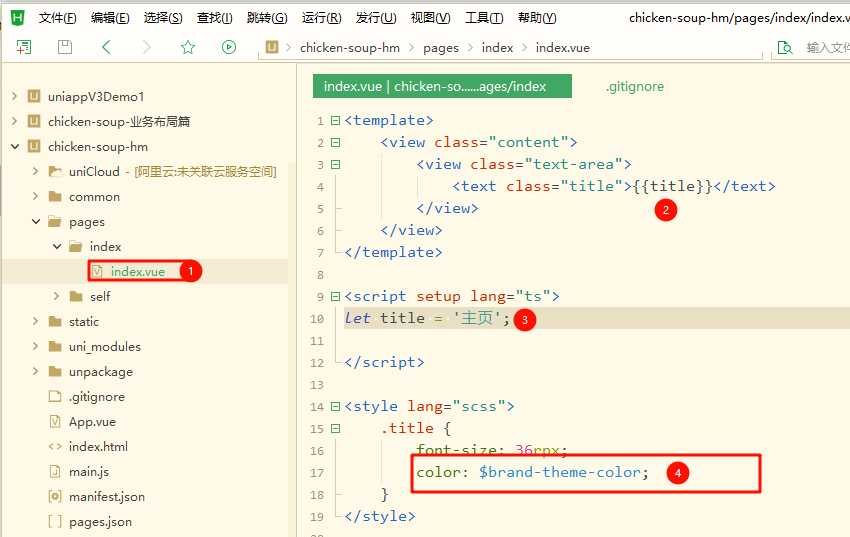Expand the unpackage folder arrow
The width and height of the screenshot is (850, 537).
pos(36,371)
